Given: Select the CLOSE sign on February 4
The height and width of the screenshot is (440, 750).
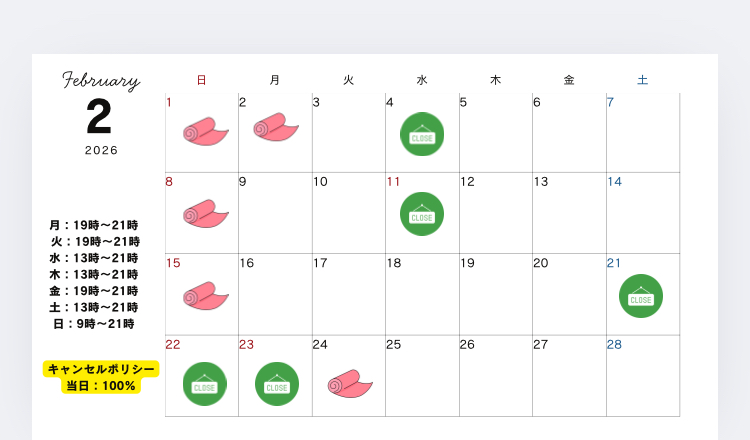Looking at the screenshot, I should pyautogui.click(x=422, y=134).
